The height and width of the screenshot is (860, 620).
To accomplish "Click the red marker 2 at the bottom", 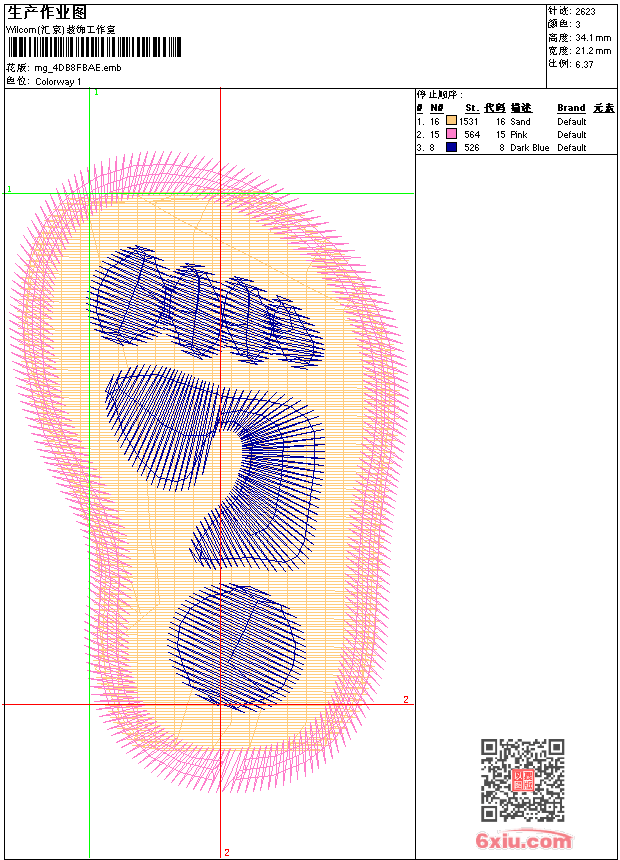I will tap(227, 852).
